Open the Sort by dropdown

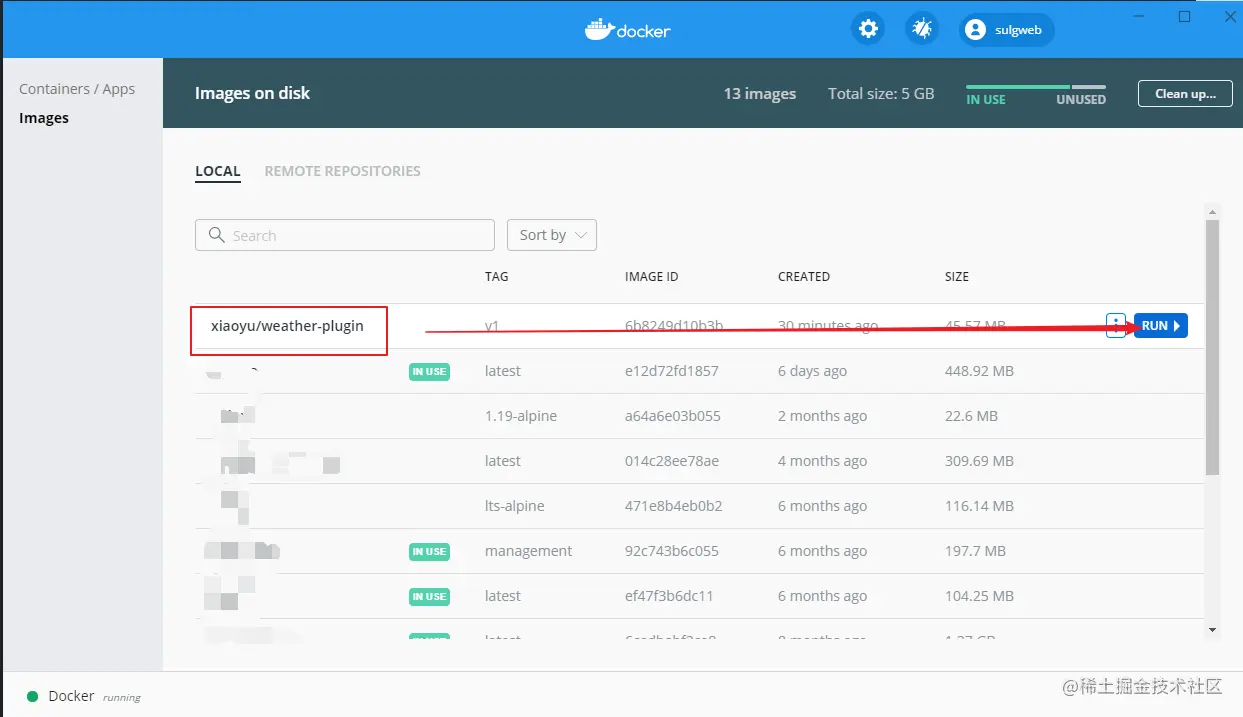click(552, 235)
